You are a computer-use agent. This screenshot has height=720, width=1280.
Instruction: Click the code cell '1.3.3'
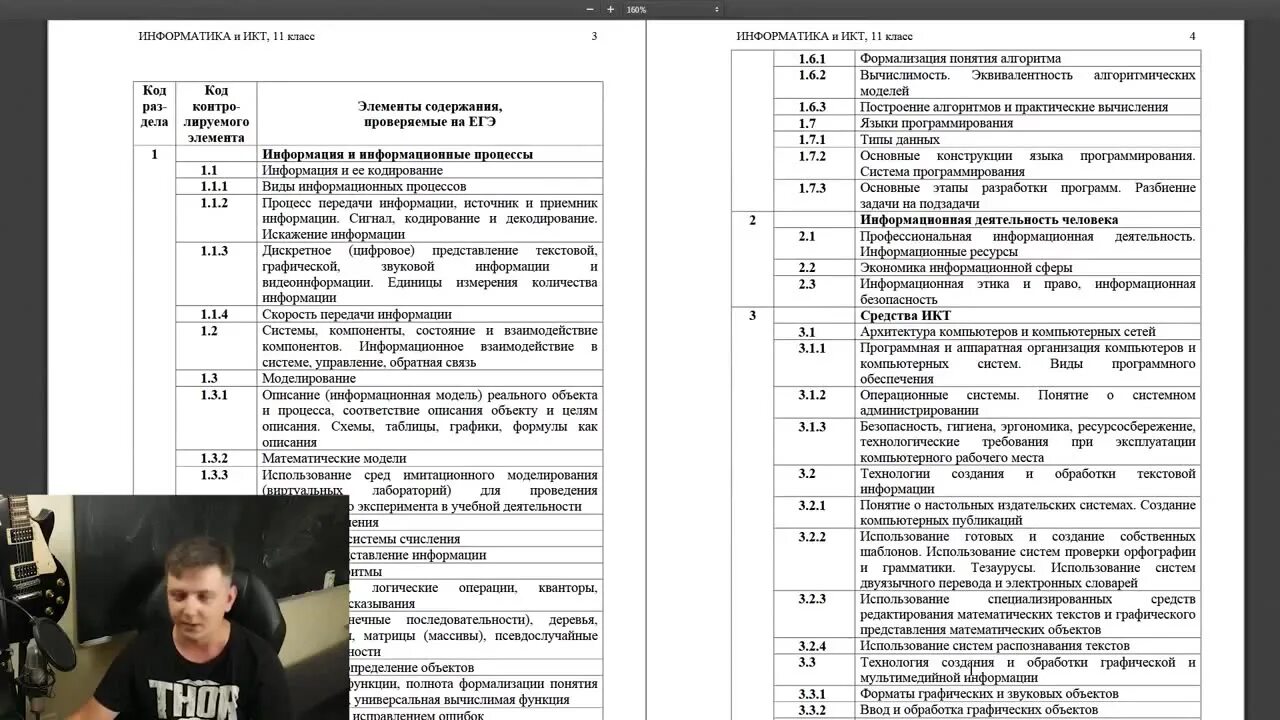click(215, 474)
